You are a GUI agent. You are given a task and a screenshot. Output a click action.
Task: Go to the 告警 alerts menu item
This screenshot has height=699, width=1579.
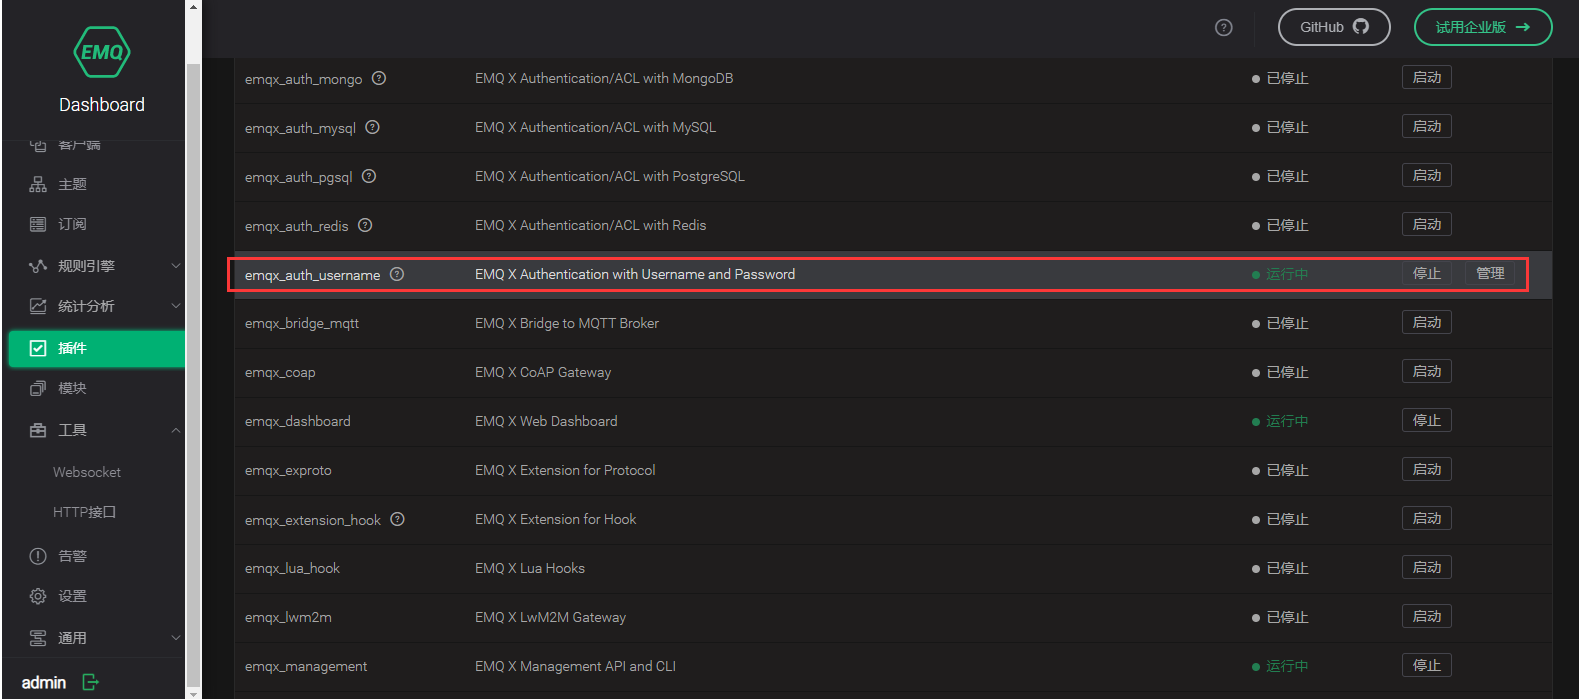click(x=72, y=556)
